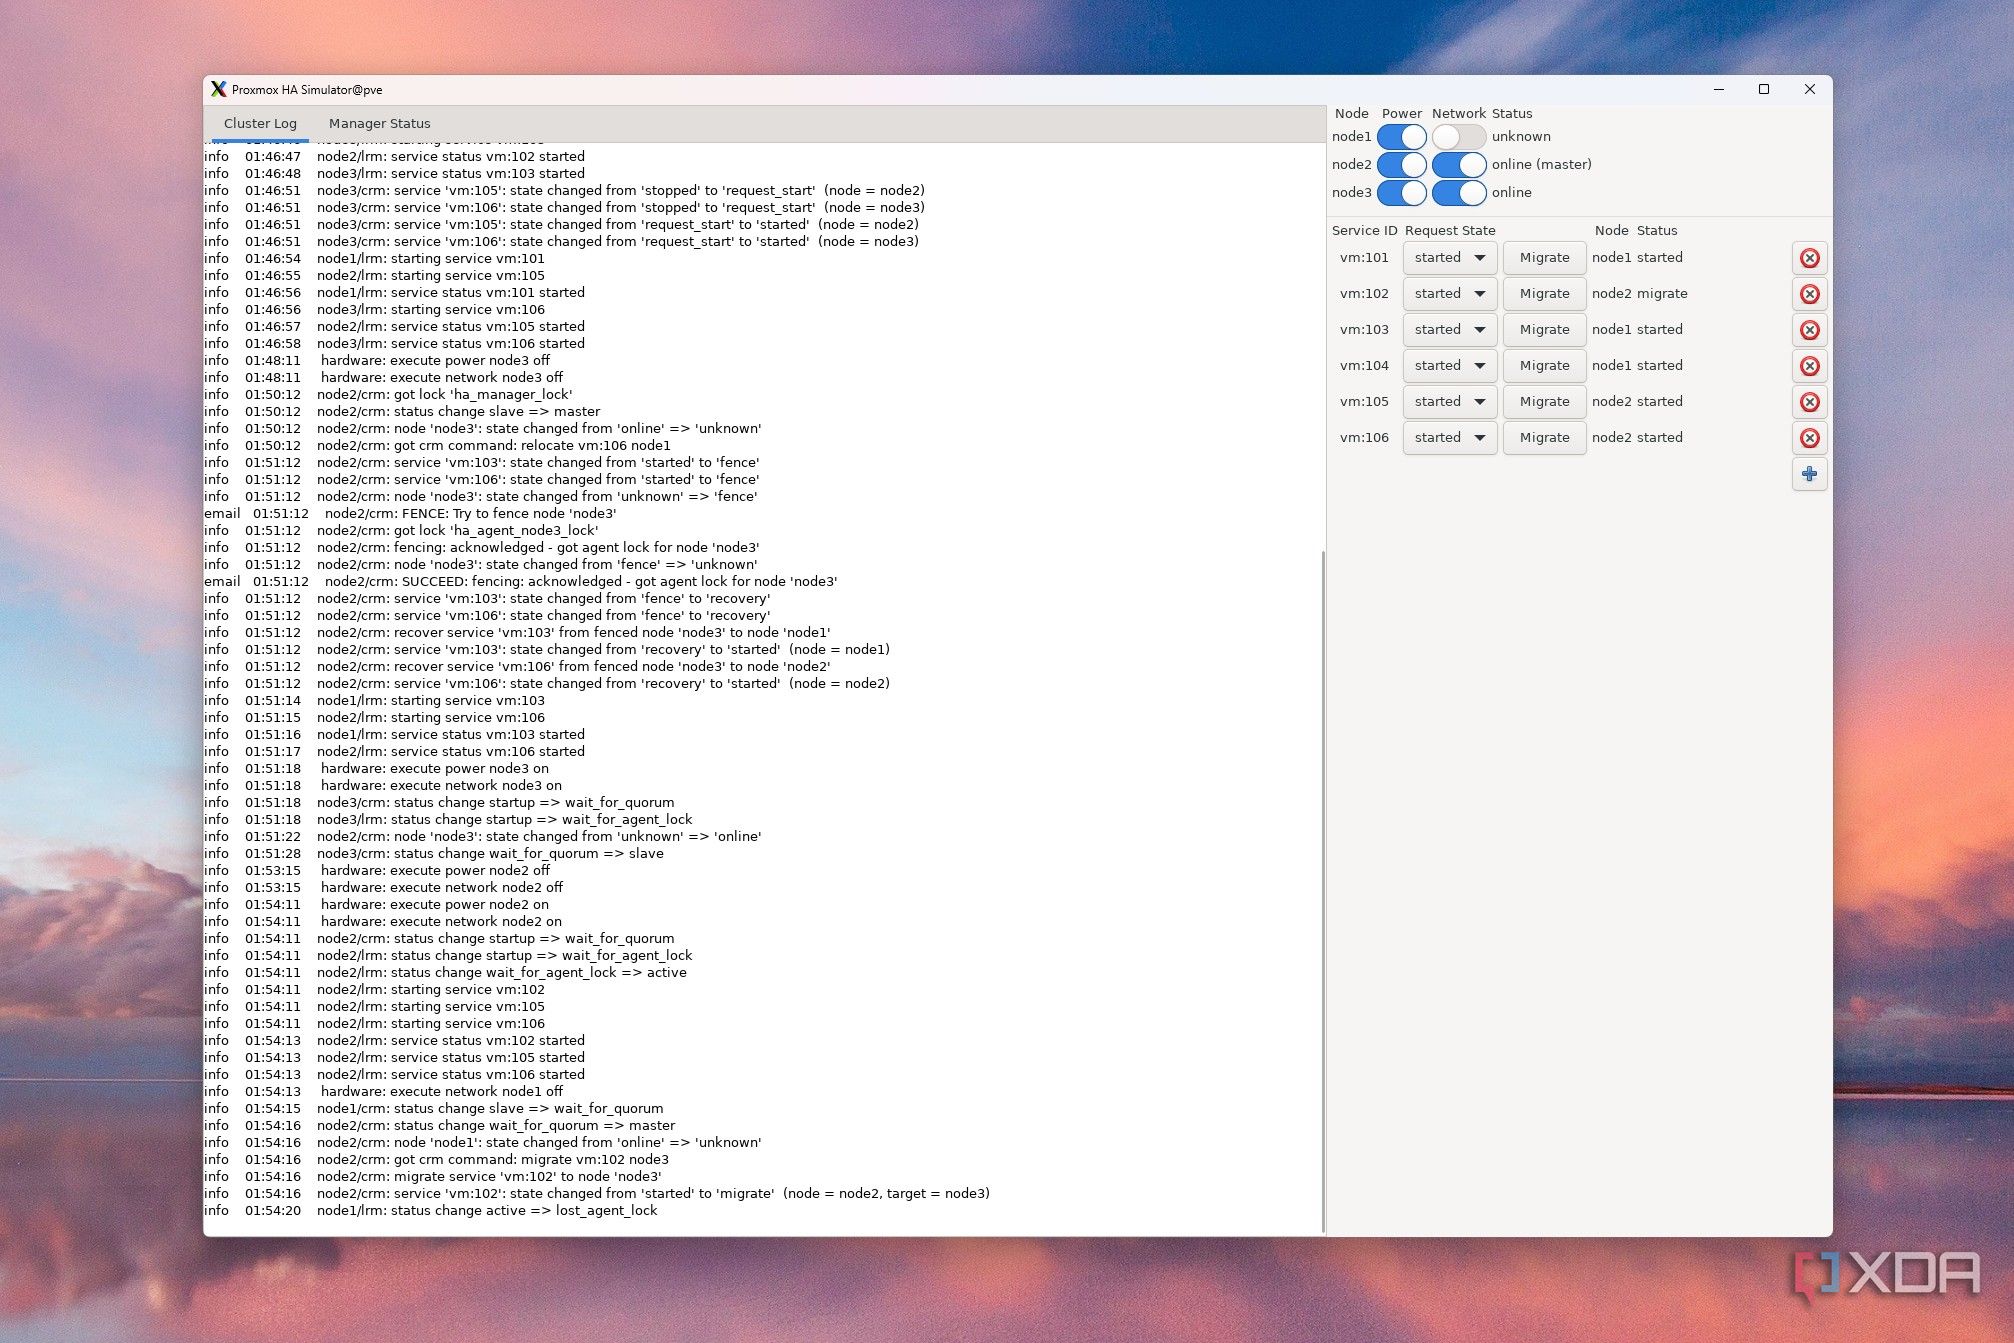Expand vm:104 request state dropdown
This screenshot has width=2014, height=1343.
(1449, 366)
